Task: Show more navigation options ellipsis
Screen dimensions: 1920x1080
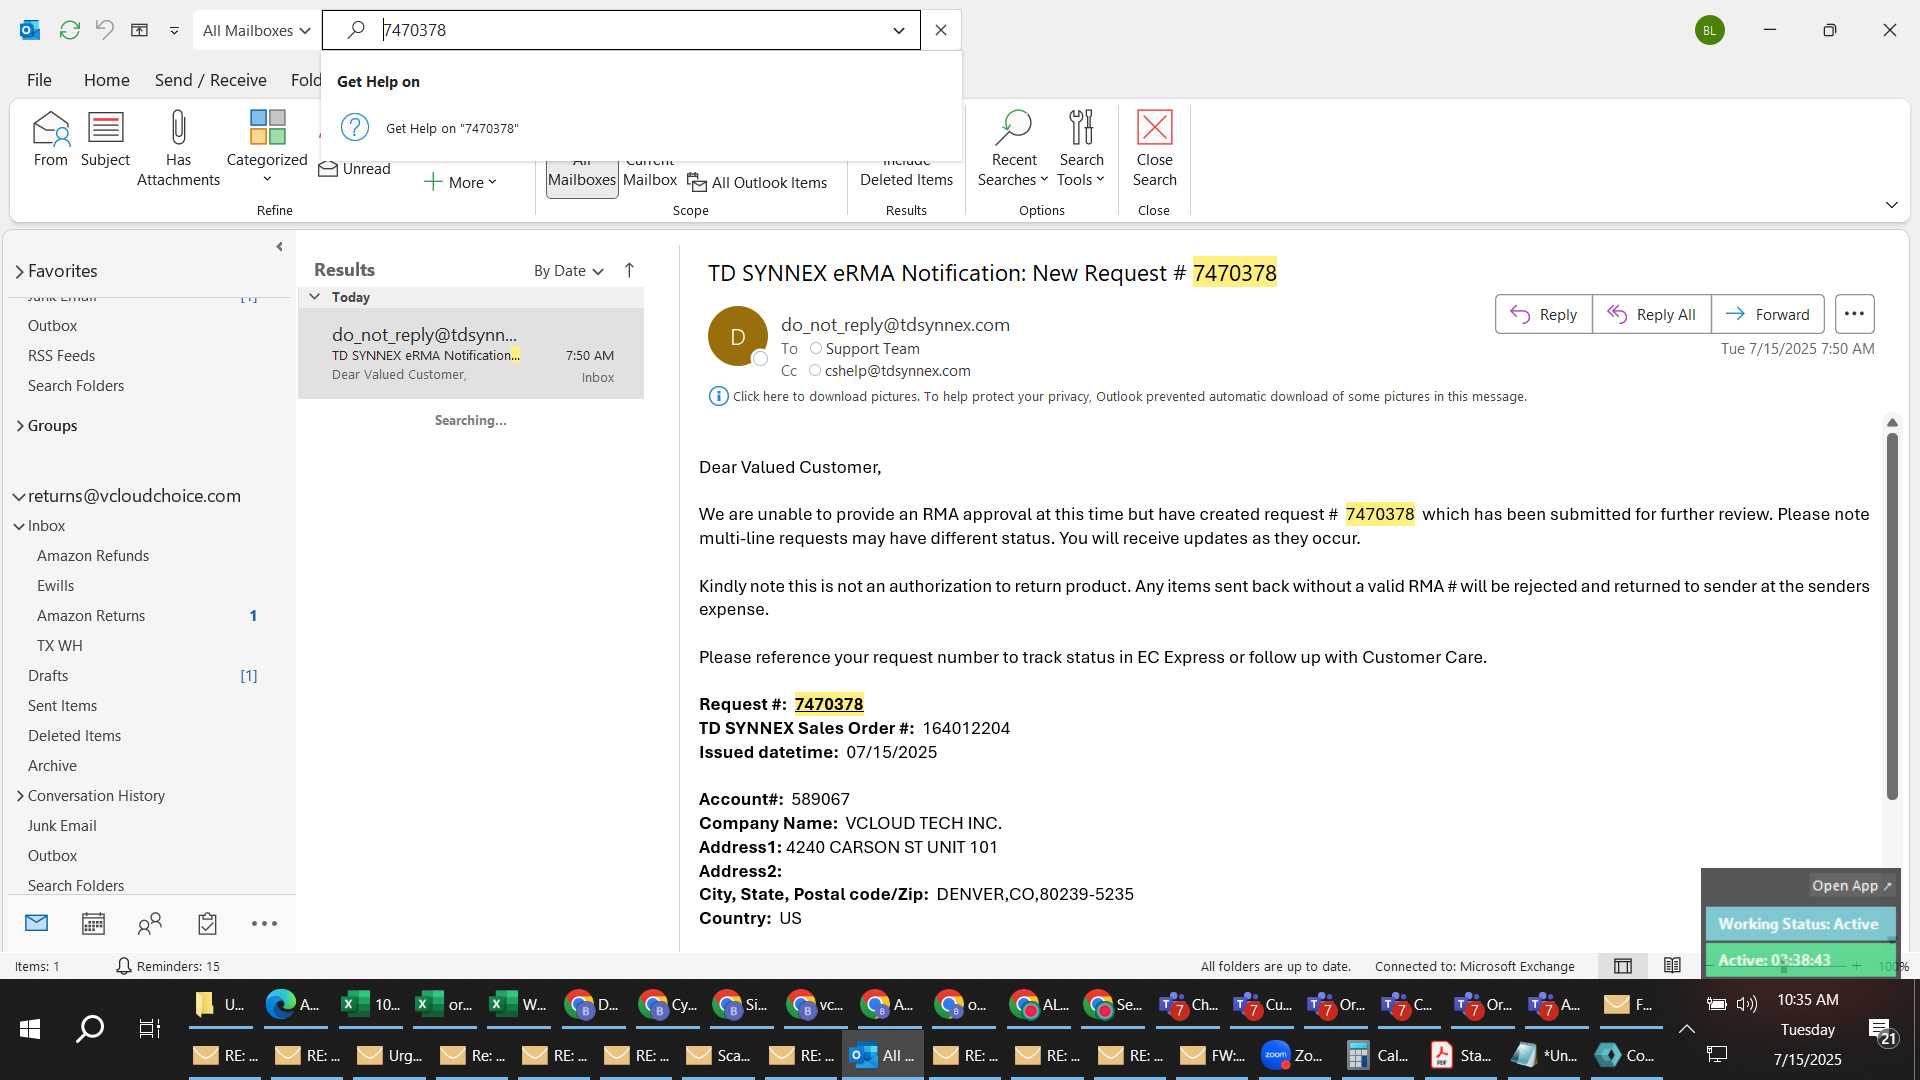Action: click(x=264, y=923)
